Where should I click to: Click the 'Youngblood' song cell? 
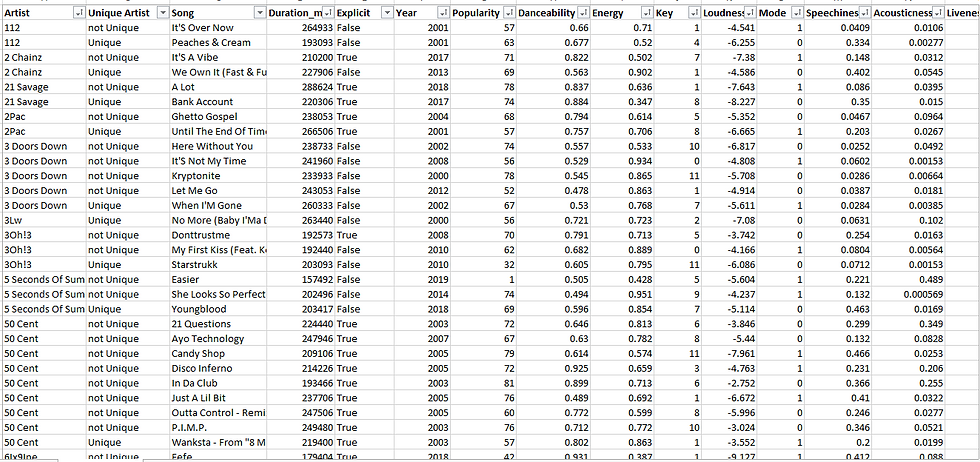(x=218, y=309)
